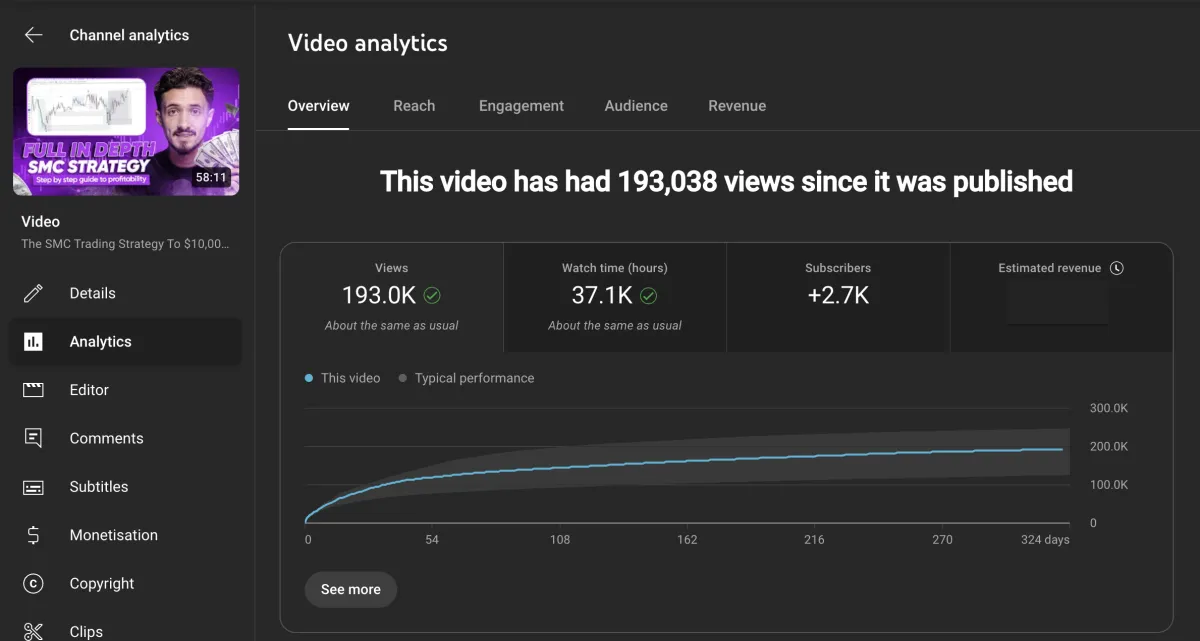The height and width of the screenshot is (641, 1200).
Task: Open the Editor clapperboard icon
Action: click(x=33, y=390)
